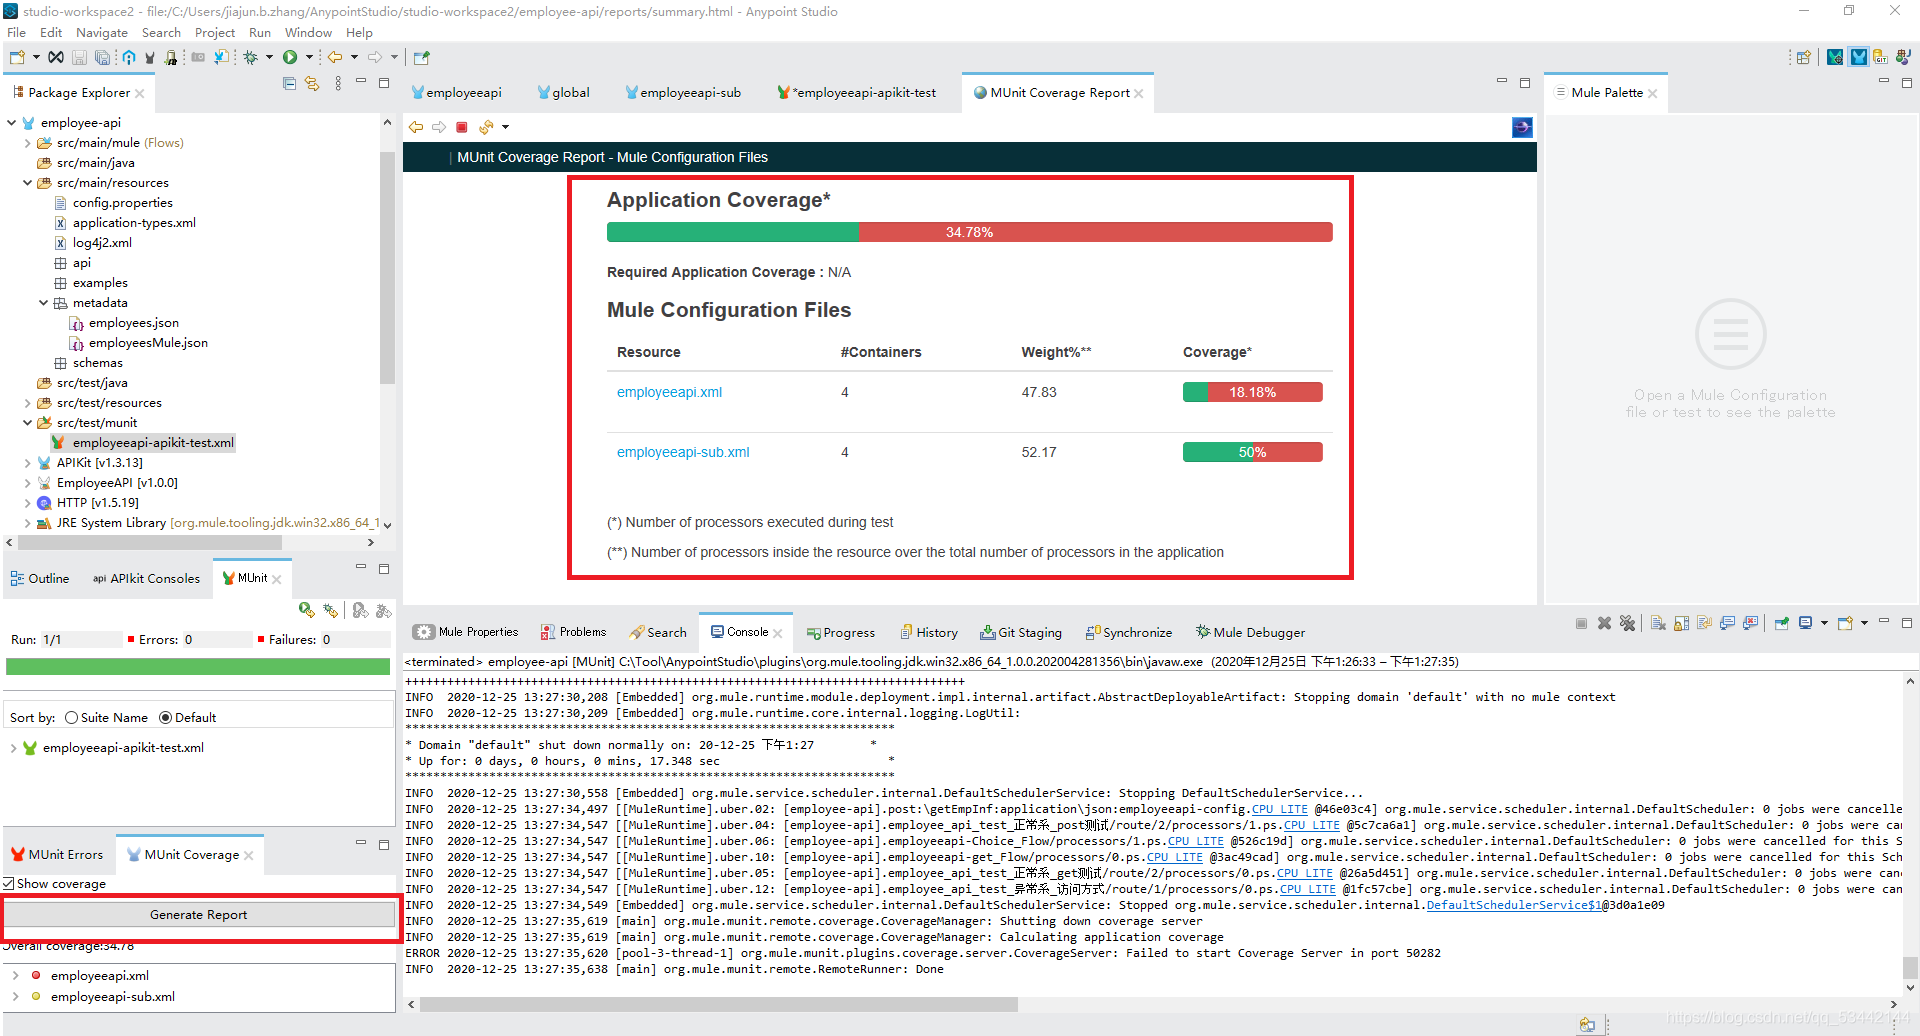Click the Debug bug icon in the toolbar
The width and height of the screenshot is (1920, 1036).
click(x=250, y=57)
